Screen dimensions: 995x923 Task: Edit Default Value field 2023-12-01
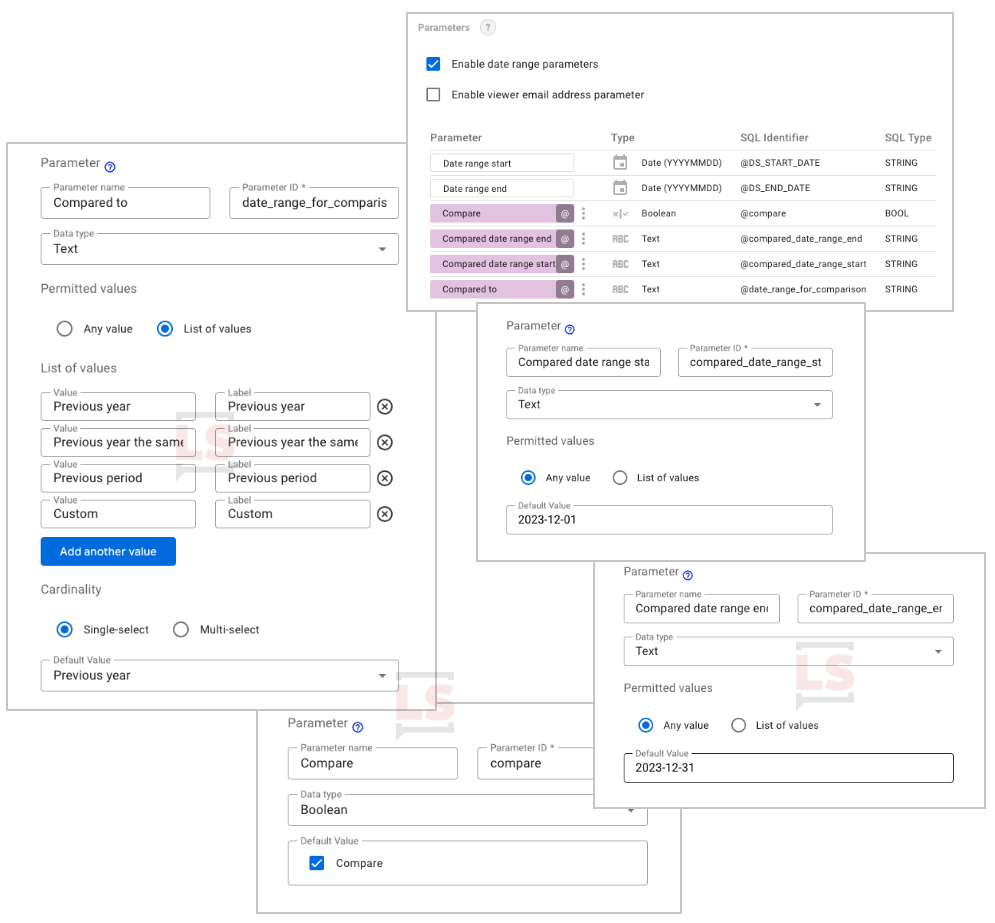pyautogui.click(x=669, y=520)
